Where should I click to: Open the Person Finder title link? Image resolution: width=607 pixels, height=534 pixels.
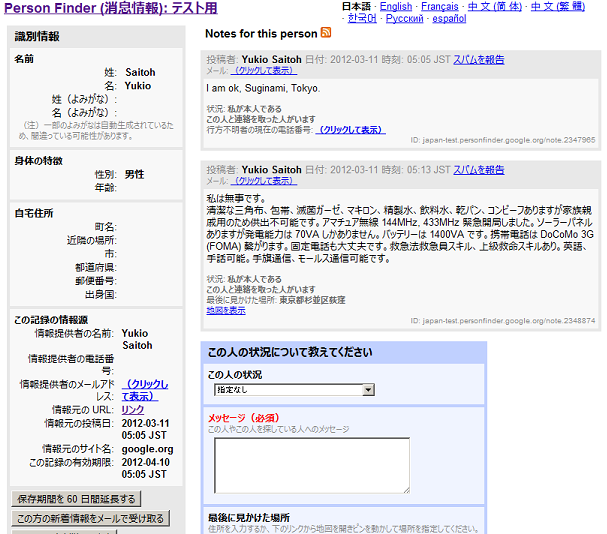(x=110, y=8)
